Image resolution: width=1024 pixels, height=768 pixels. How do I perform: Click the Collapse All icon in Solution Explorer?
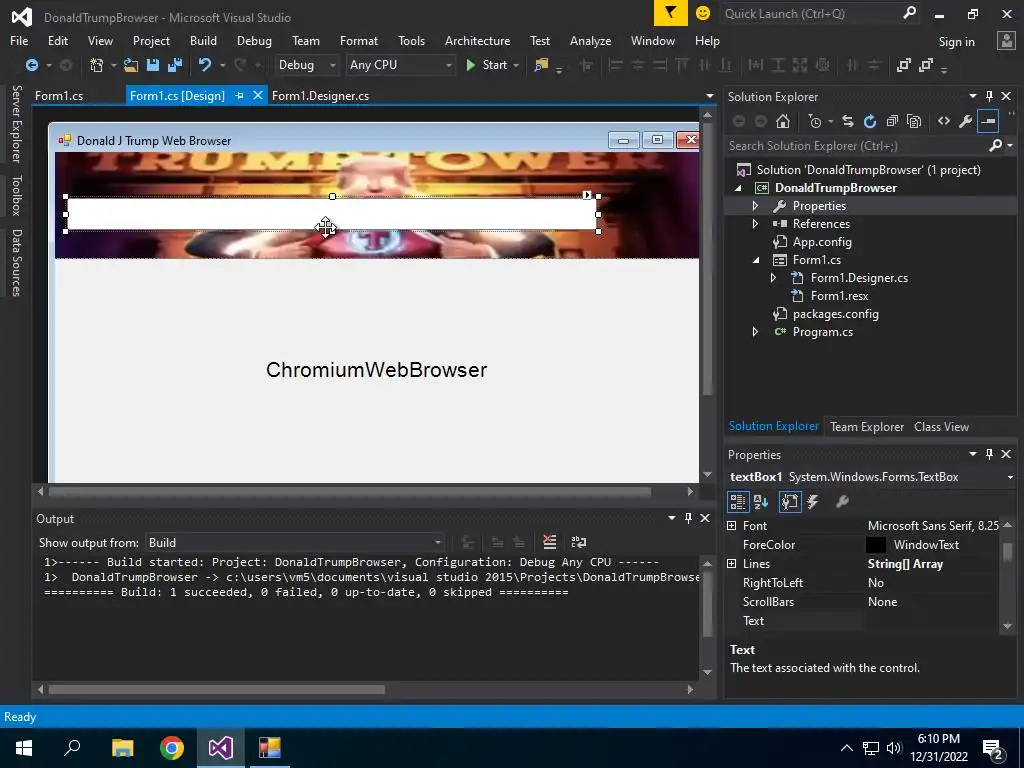(x=892, y=121)
